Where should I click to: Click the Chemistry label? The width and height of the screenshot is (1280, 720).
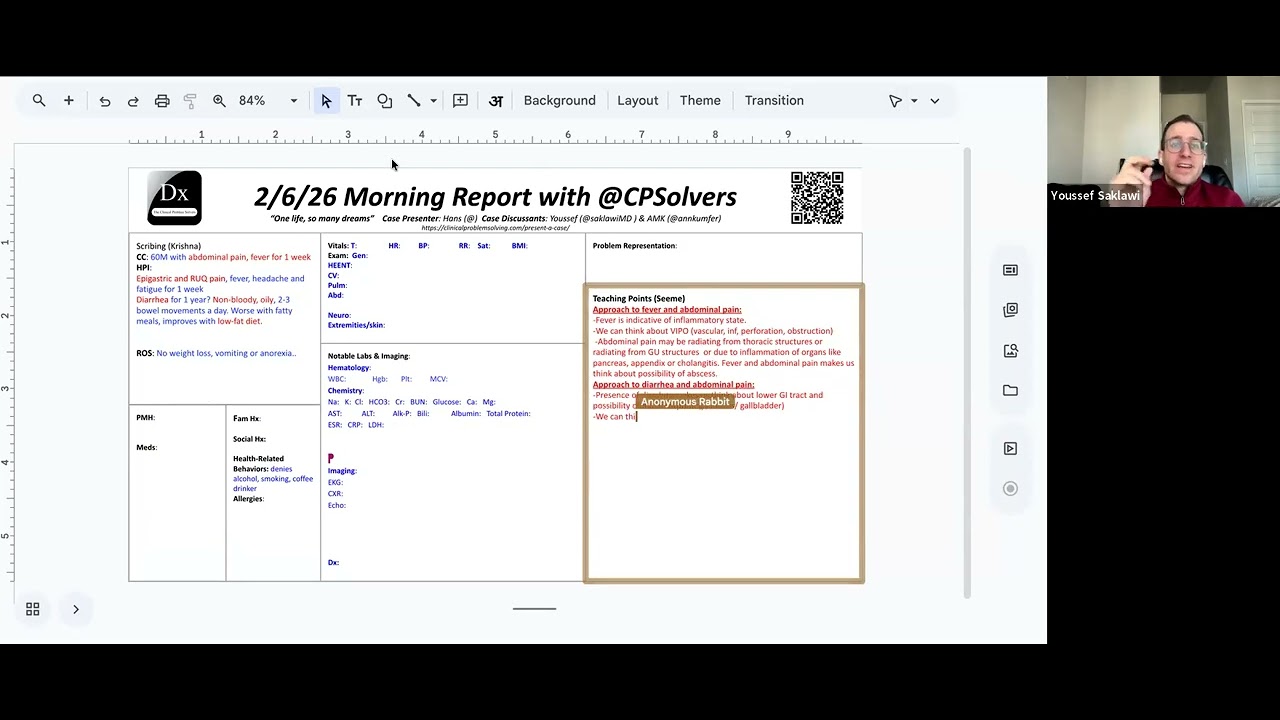point(345,391)
